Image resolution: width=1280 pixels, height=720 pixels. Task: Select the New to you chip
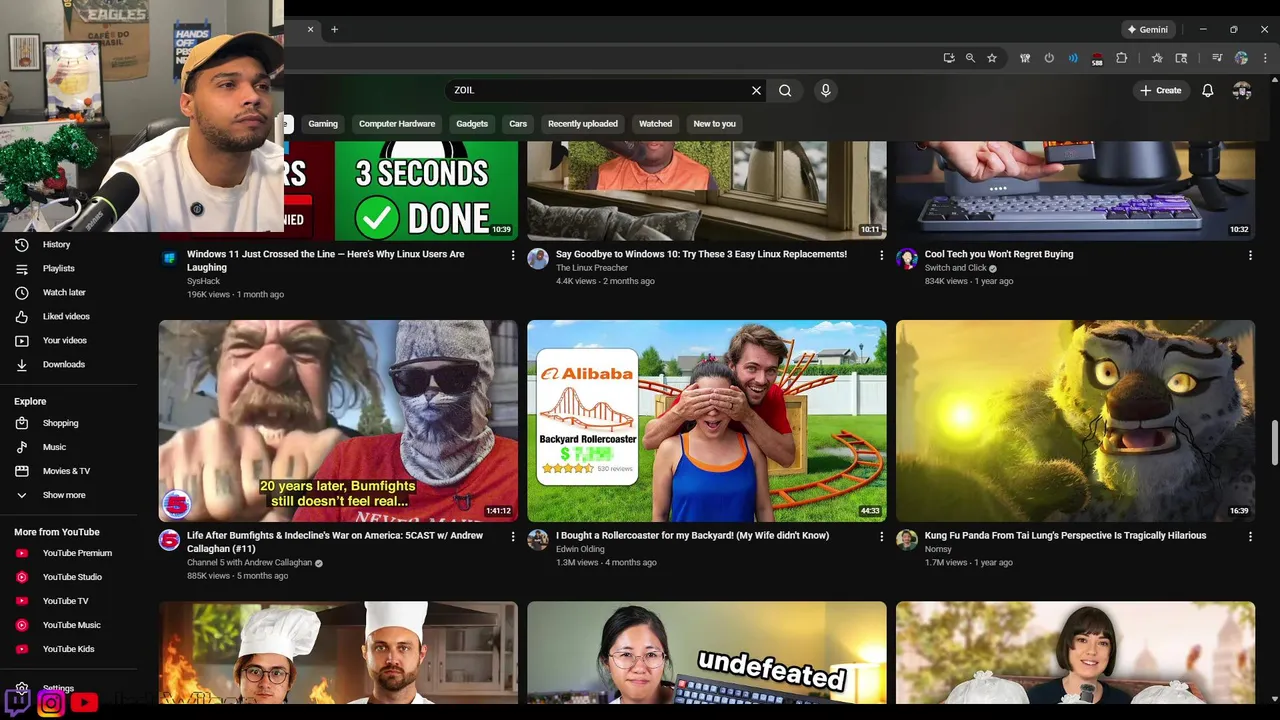715,124
